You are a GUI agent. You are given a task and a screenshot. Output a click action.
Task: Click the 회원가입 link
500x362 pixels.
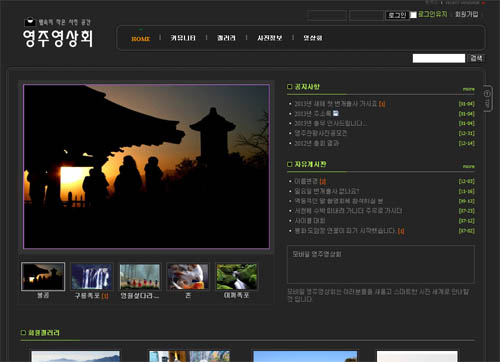[x=467, y=14]
